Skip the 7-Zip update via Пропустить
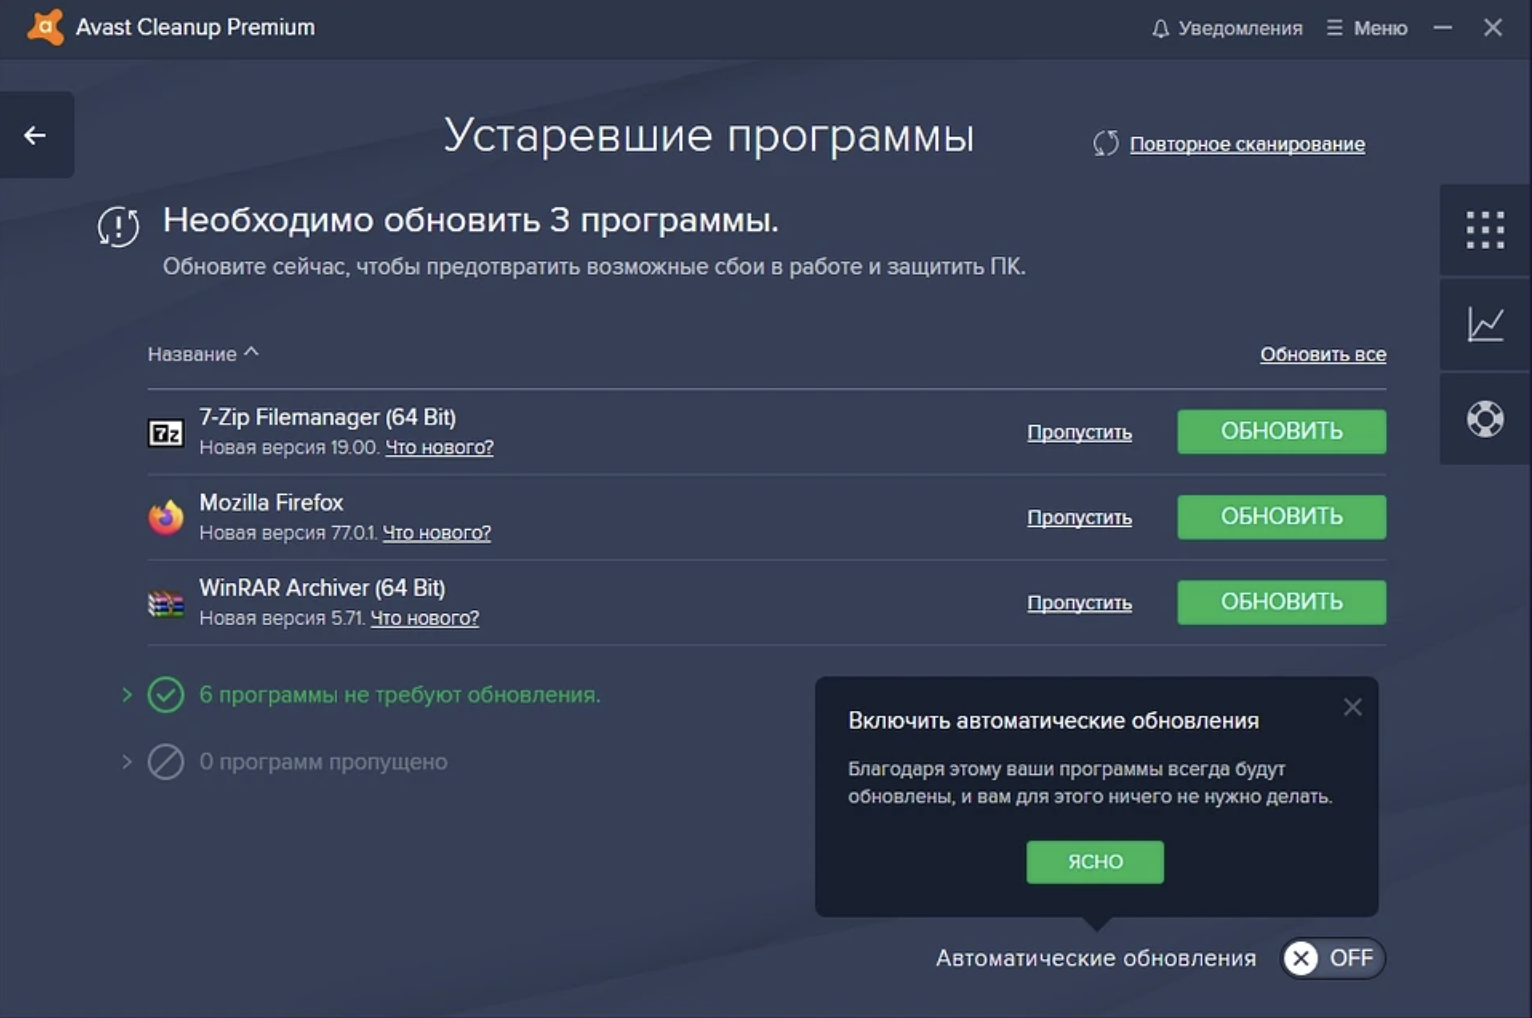This screenshot has width=1532, height=1018. point(1079,432)
